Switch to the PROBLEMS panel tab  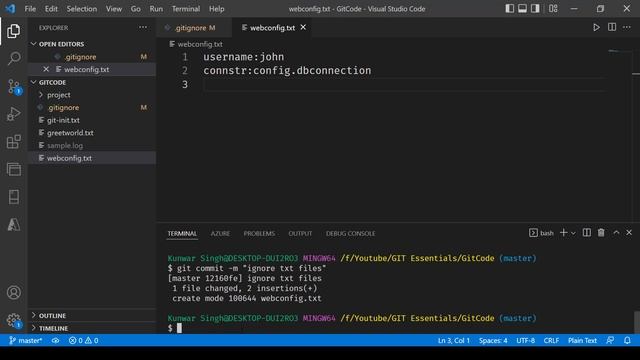point(259,233)
